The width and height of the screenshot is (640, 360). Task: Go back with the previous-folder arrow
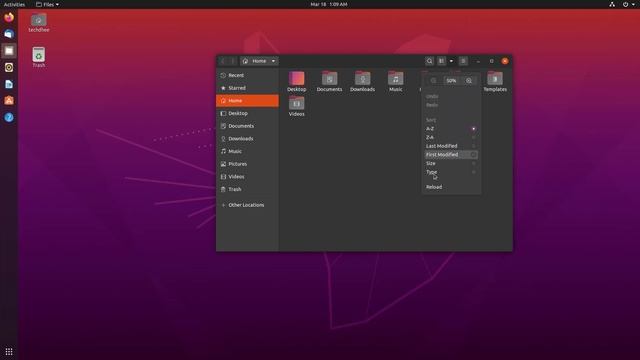click(x=223, y=61)
